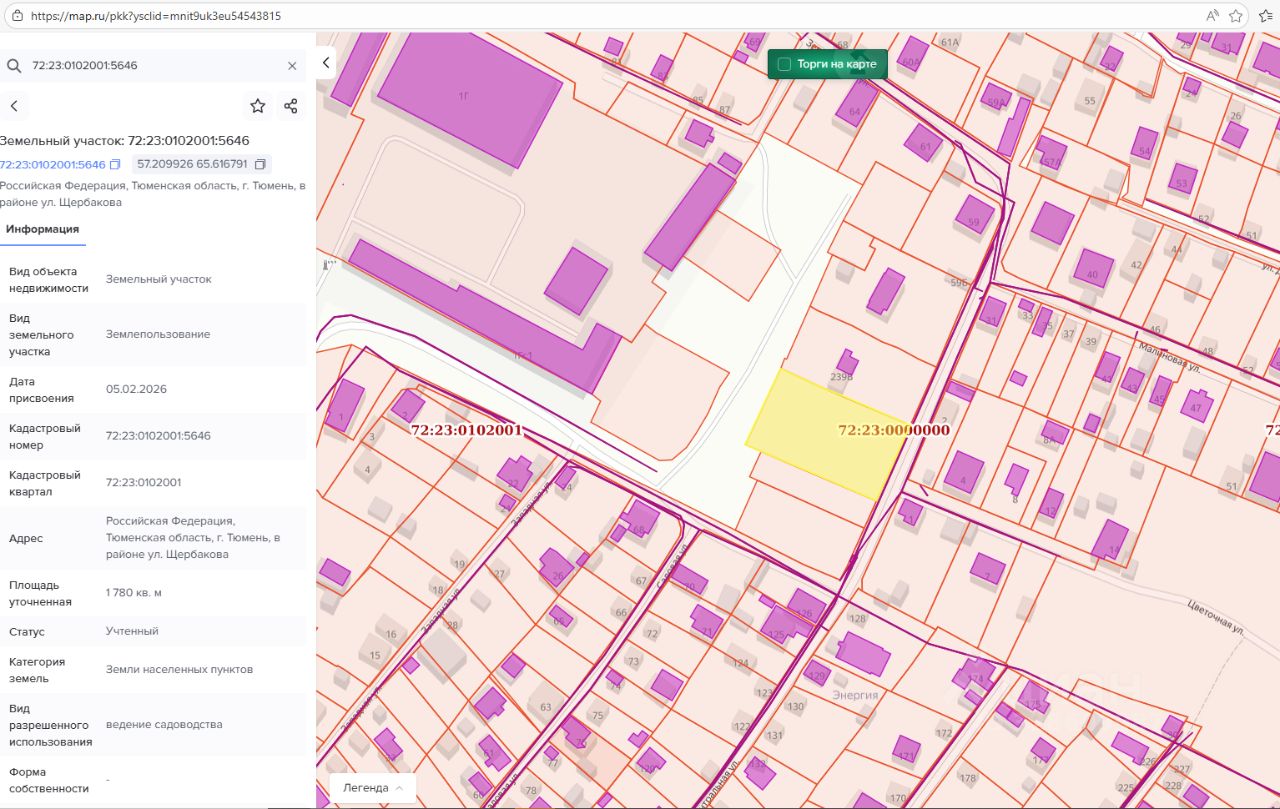Click the browser address bar URL
The width and height of the screenshot is (1280, 809).
pos(155,16)
